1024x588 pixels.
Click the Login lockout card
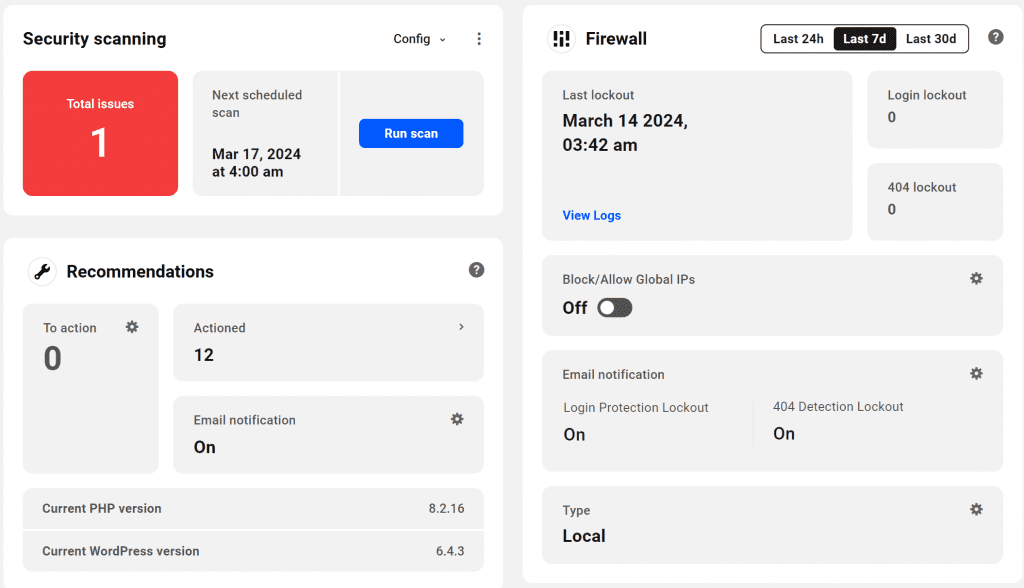(x=935, y=110)
